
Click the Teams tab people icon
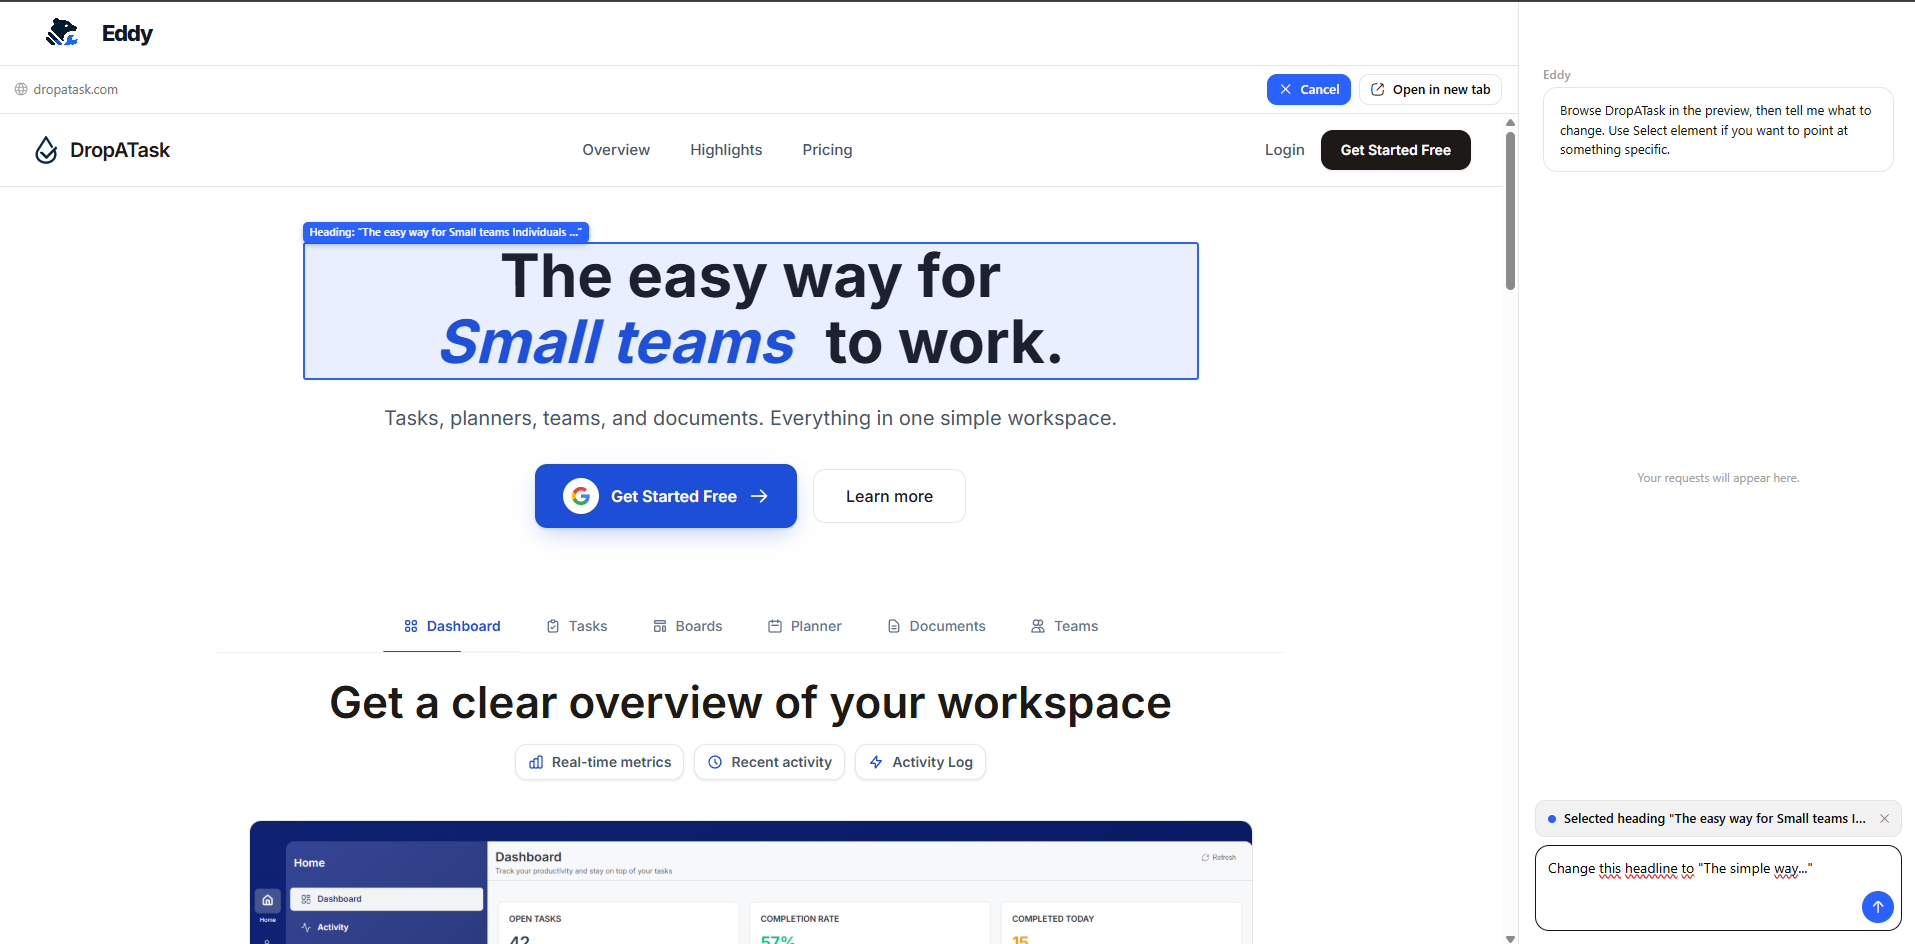[1038, 626]
